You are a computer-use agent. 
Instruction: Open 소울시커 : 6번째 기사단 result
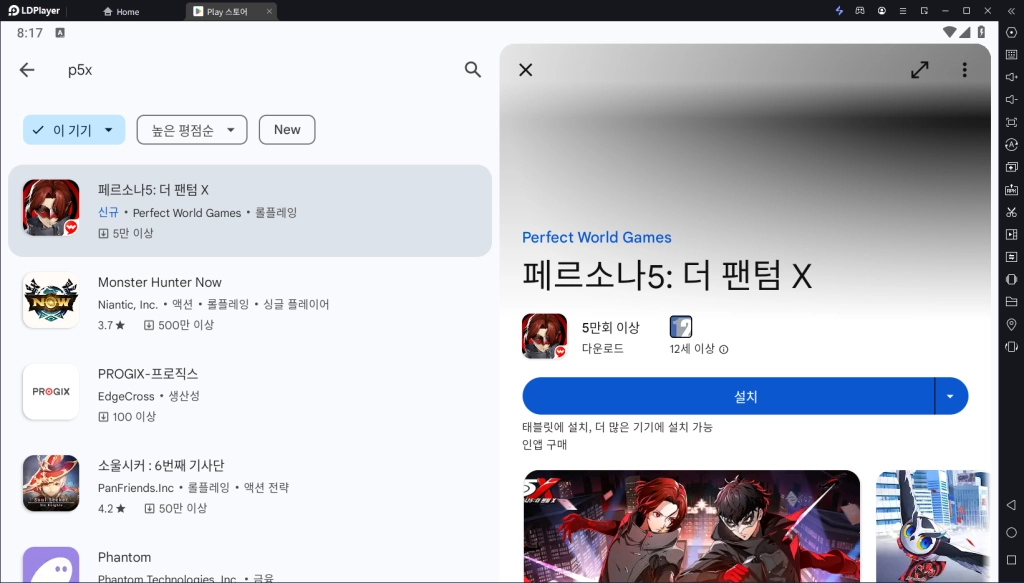249,485
